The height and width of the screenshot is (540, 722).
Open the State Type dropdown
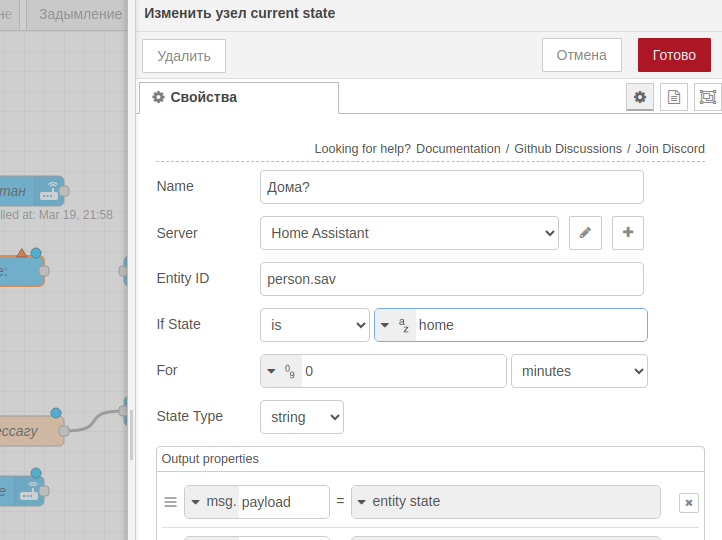click(x=301, y=417)
